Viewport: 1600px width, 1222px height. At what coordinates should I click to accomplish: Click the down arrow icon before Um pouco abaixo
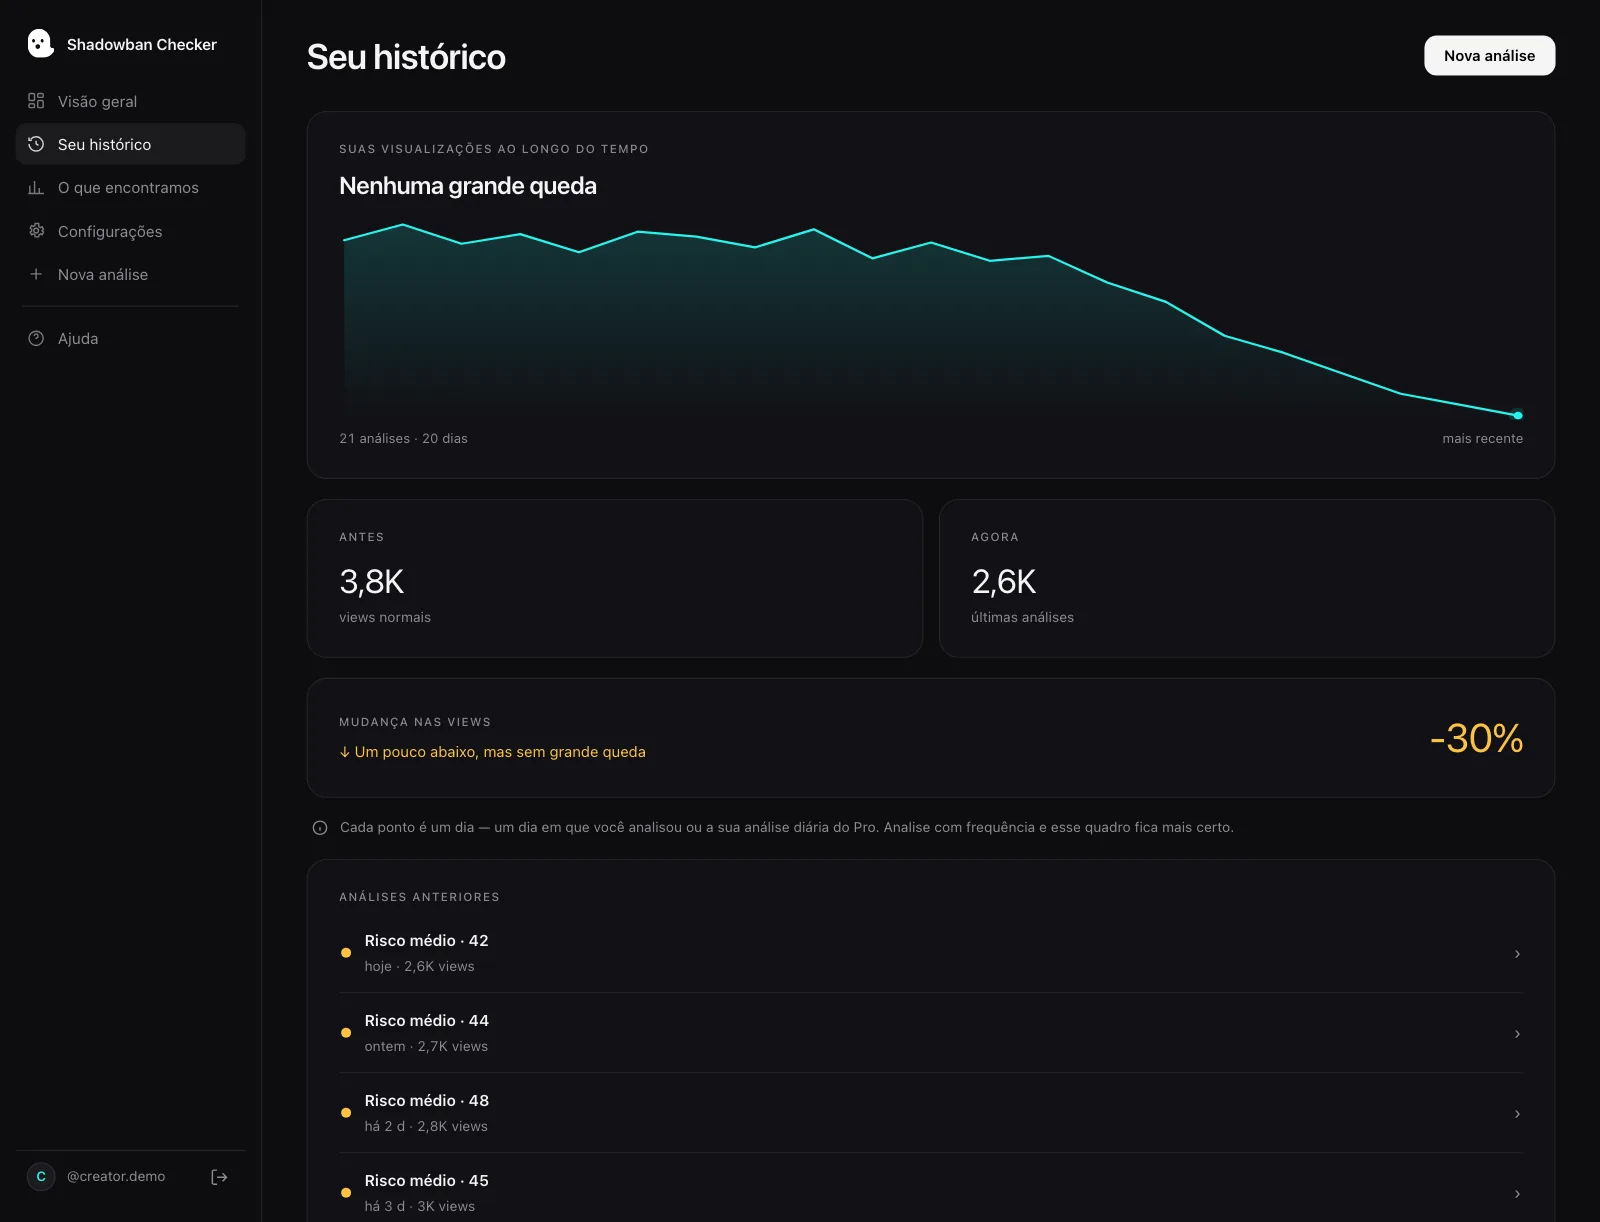[345, 752]
